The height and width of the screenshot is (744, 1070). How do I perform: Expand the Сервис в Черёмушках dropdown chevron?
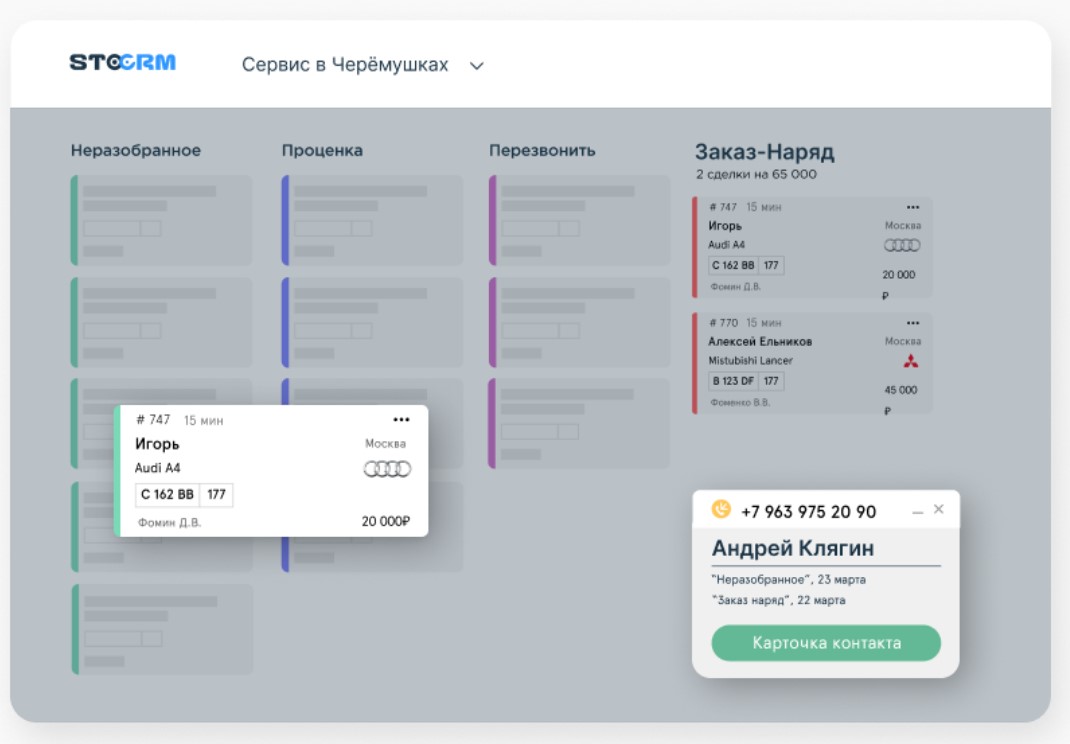(x=477, y=66)
